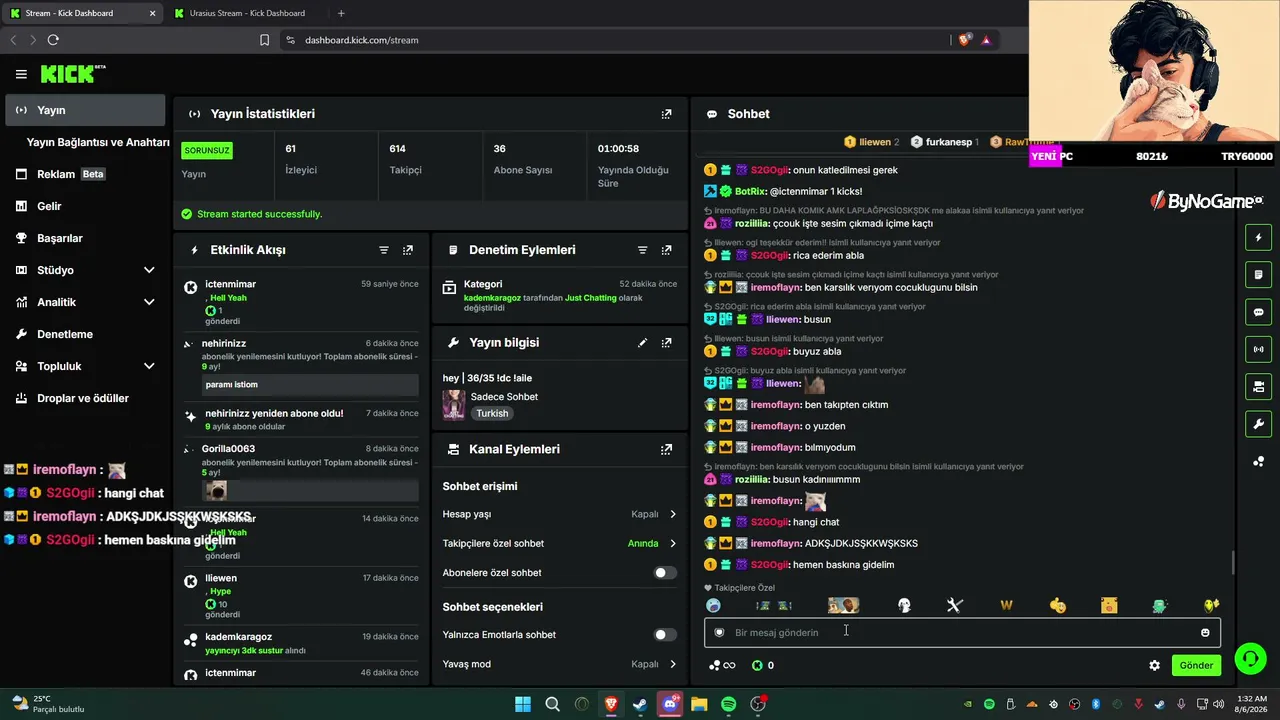Insert the crossed tools emote
Image resolution: width=1280 pixels, height=720 pixels.
tap(954, 605)
